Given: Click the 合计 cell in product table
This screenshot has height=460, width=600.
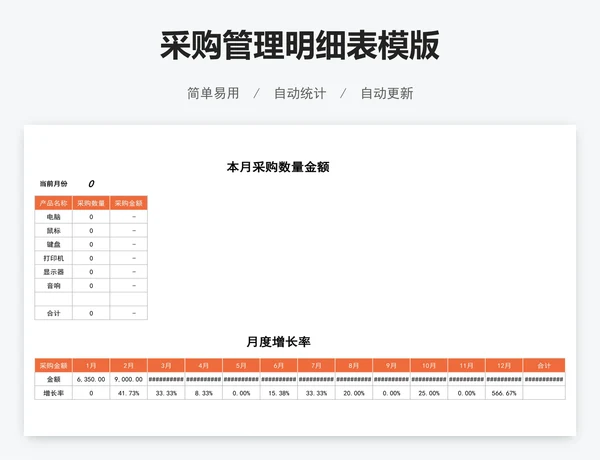Looking at the screenshot, I should tap(54, 313).
